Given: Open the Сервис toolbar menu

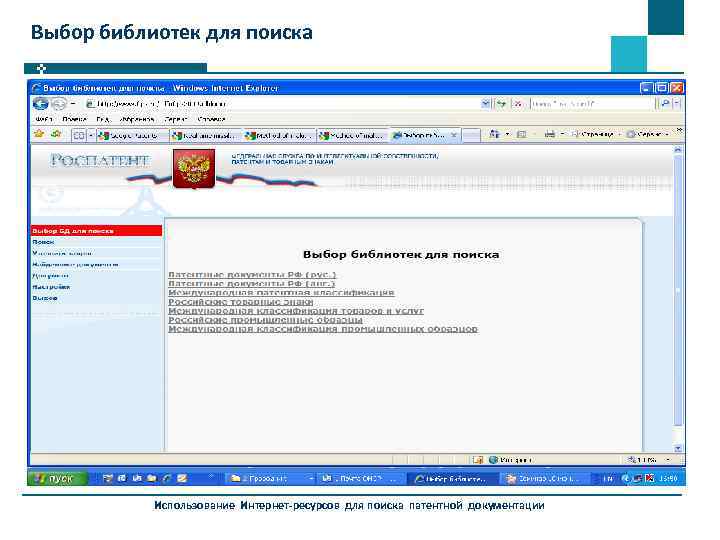Looking at the screenshot, I should 647,134.
